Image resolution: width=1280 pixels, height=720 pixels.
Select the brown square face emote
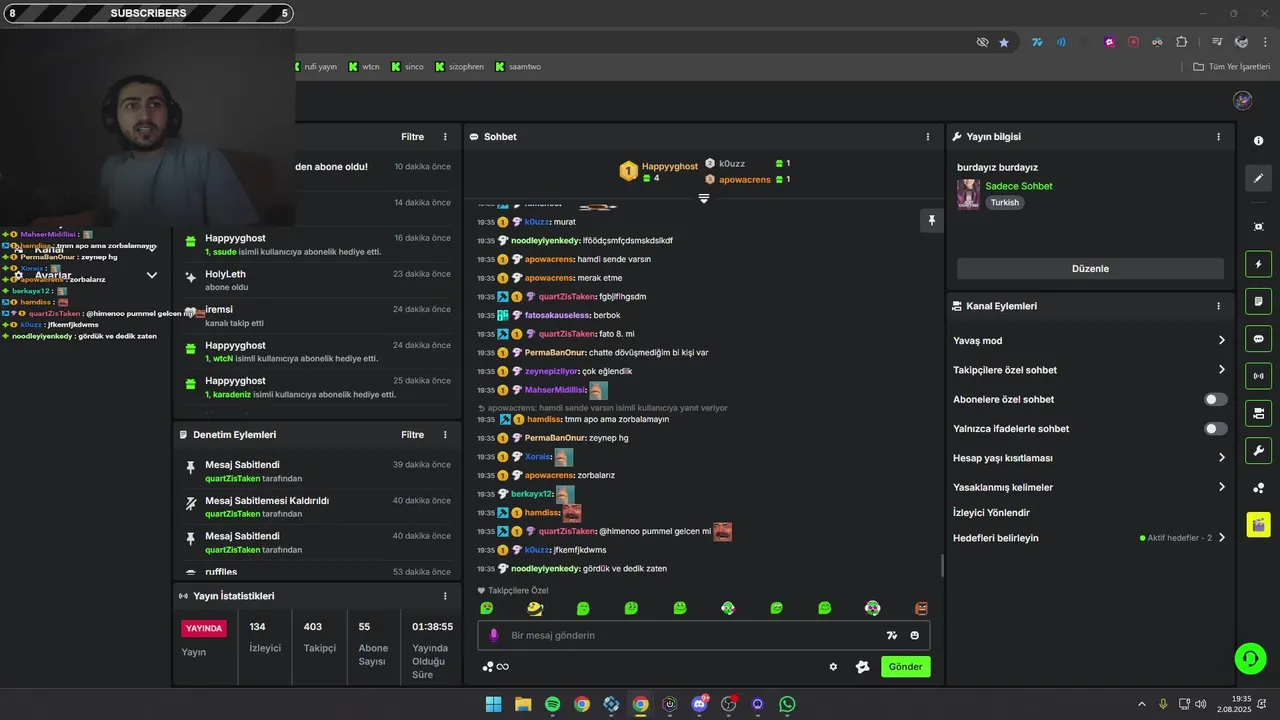click(921, 608)
